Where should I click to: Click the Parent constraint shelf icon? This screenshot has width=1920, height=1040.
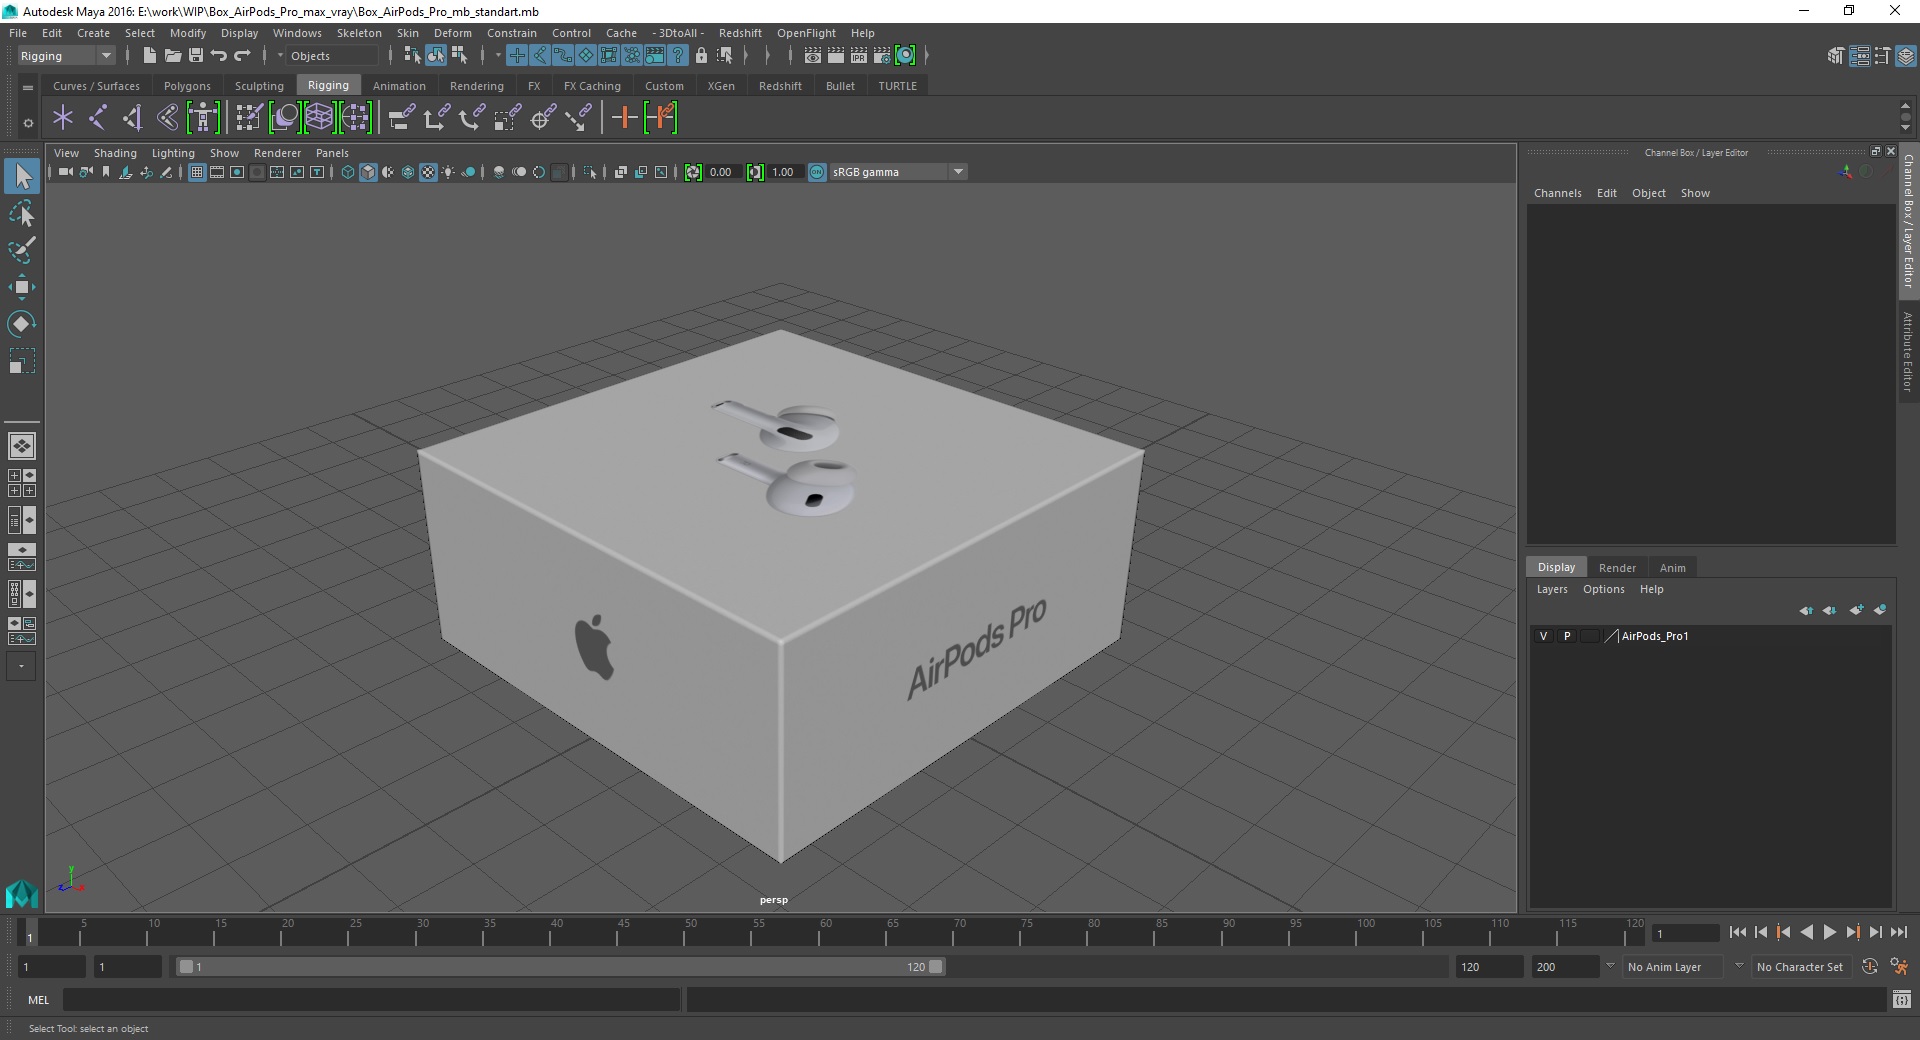[x=401, y=118]
